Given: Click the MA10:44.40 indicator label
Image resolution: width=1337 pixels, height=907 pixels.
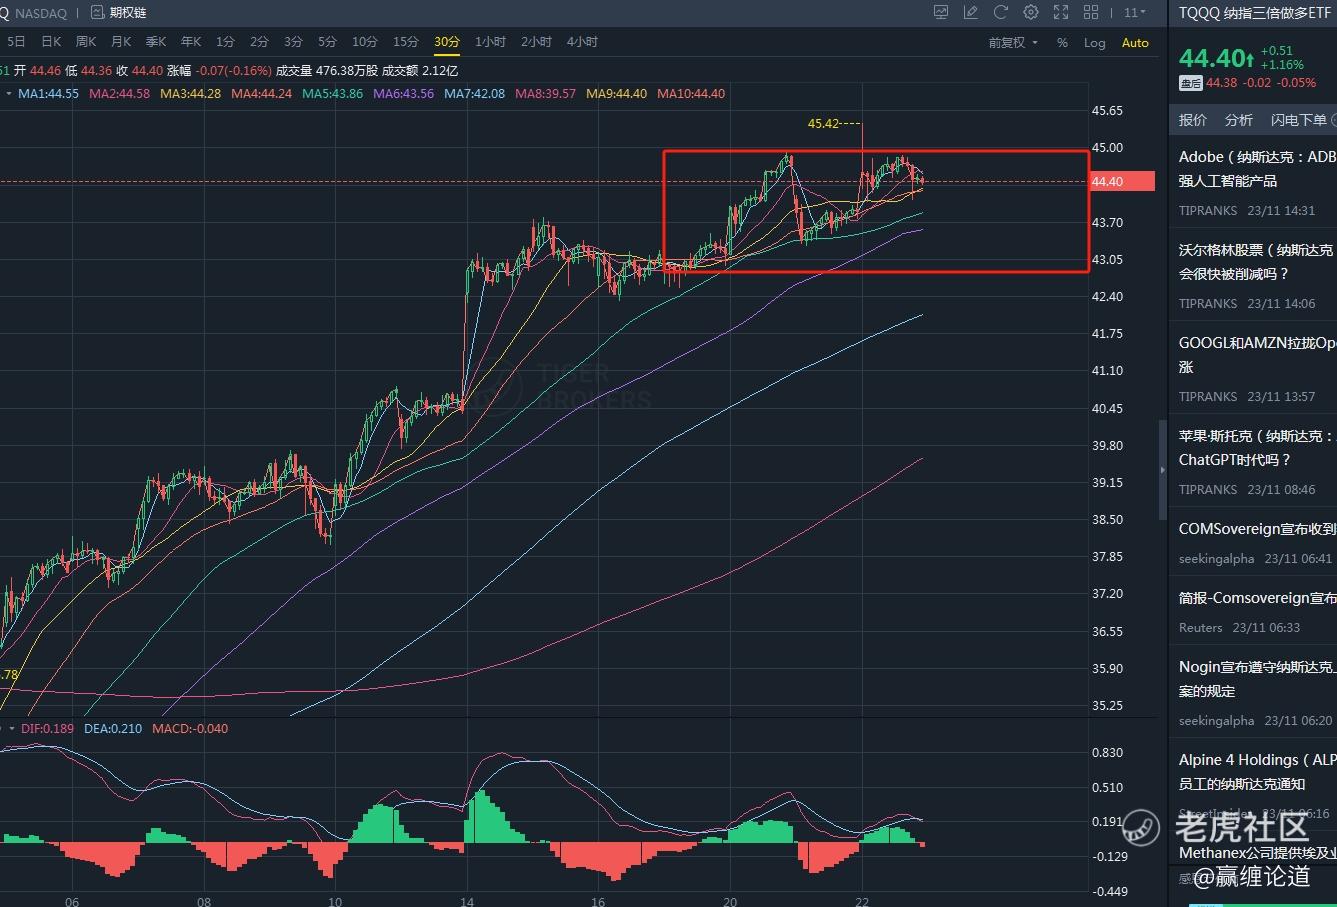Looking at the screenshot, I should 691,94.
